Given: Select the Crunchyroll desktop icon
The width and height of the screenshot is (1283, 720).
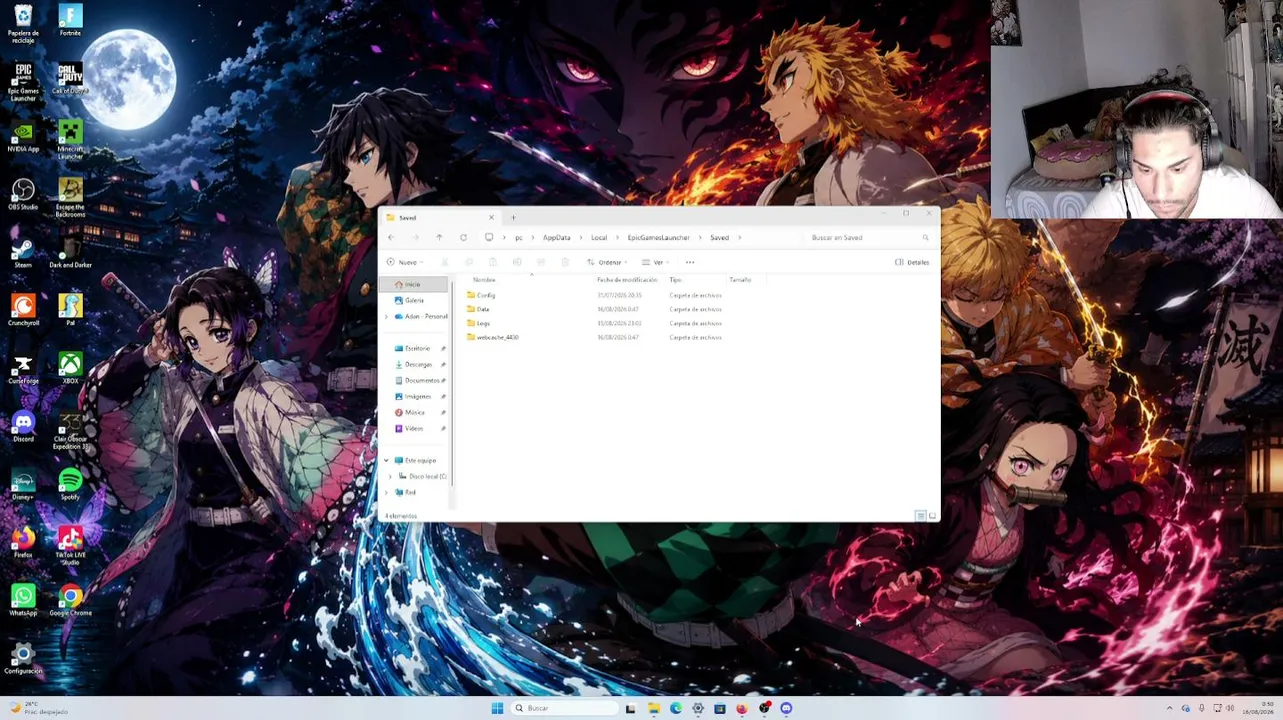Looking at the screenshot, I should click(x=23, y=311).
